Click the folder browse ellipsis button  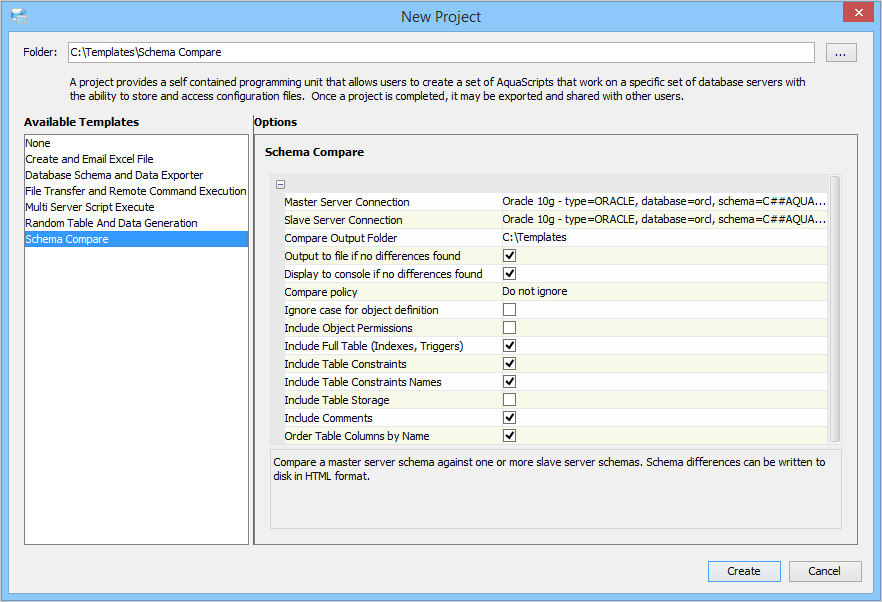tap(841, 53)
